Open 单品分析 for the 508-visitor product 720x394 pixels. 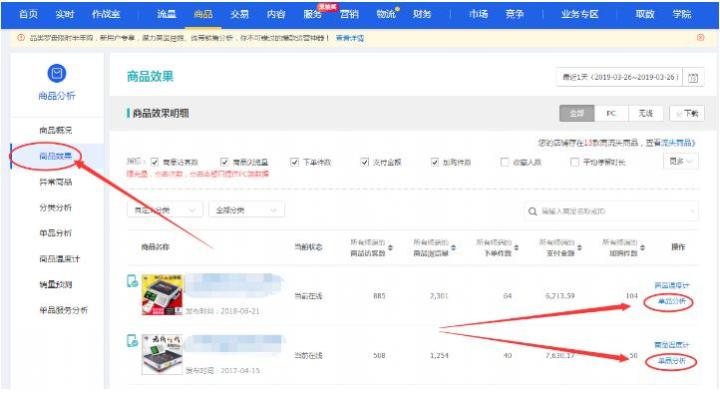[672, 361]
